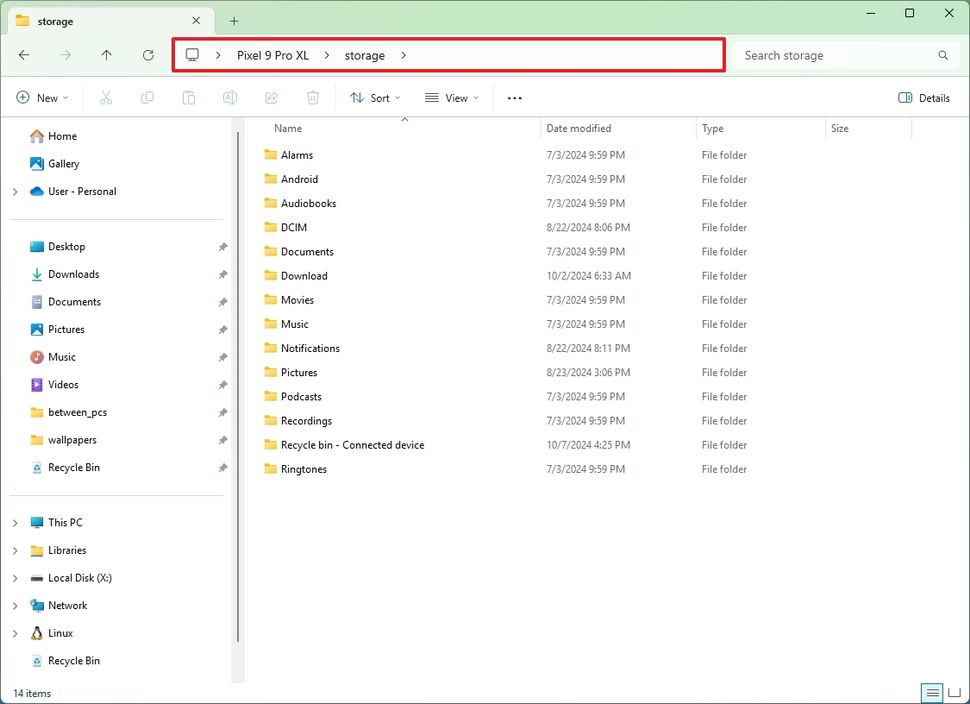Open the See more ellipsis menu
The image size is (970, 704).
[514, 97]
